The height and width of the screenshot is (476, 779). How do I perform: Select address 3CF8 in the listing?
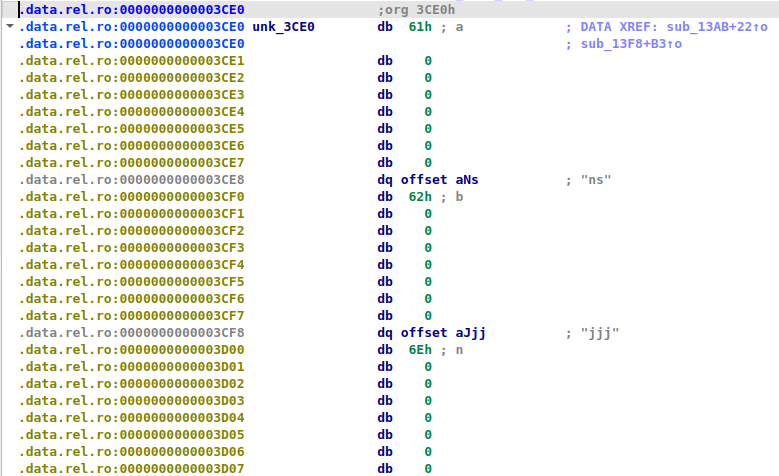click(131, 332)
